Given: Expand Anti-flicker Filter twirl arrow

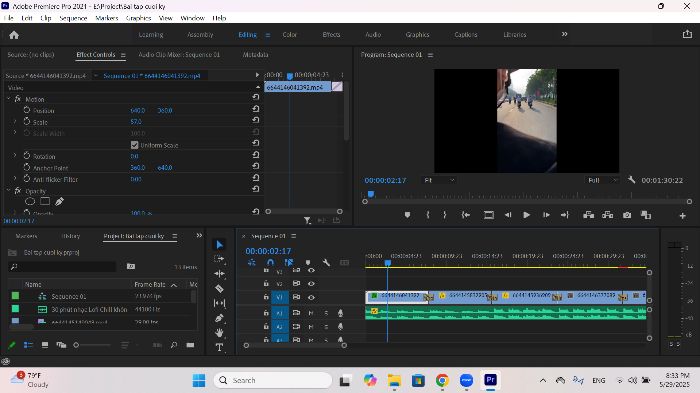Looking at the screenshot, I should 15,178.
